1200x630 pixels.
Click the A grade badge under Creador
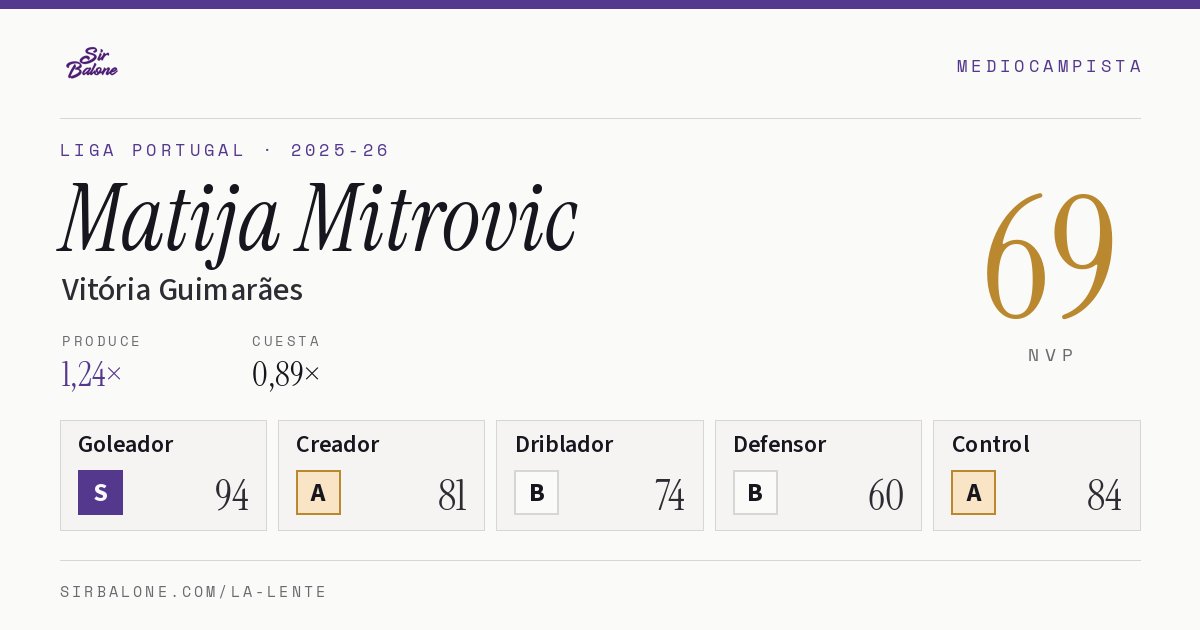(318, 492)
